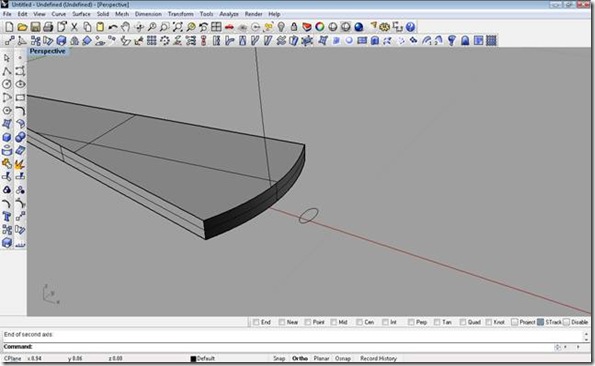Viewport: 595px width, 366px height.
Task: Toggle the Ortho status bar button
Action: click(300, 358)
